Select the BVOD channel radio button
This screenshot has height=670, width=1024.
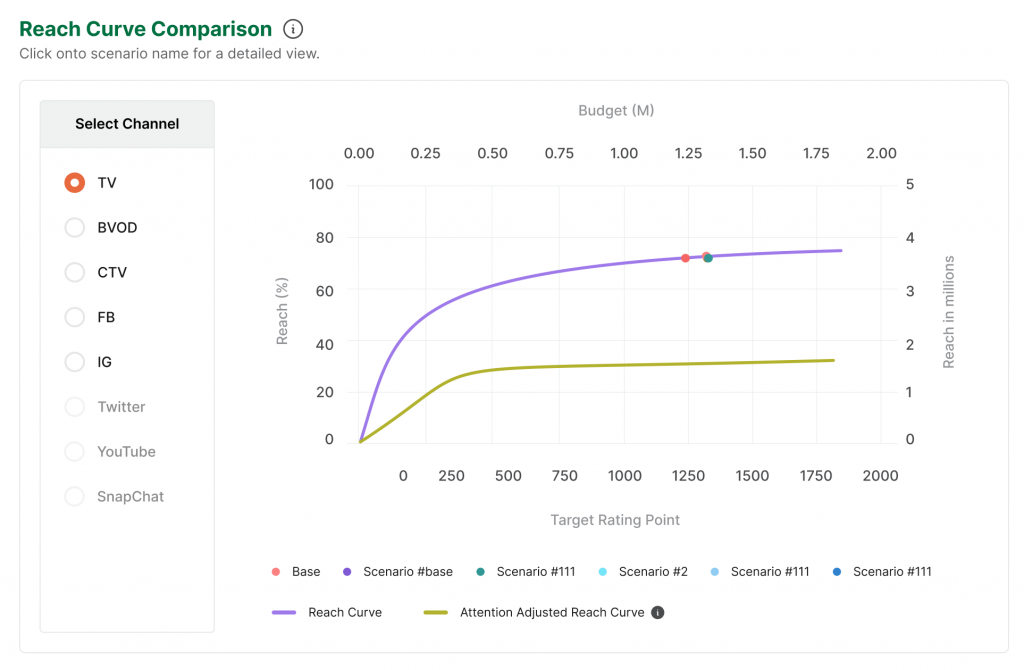coord(74,228)
